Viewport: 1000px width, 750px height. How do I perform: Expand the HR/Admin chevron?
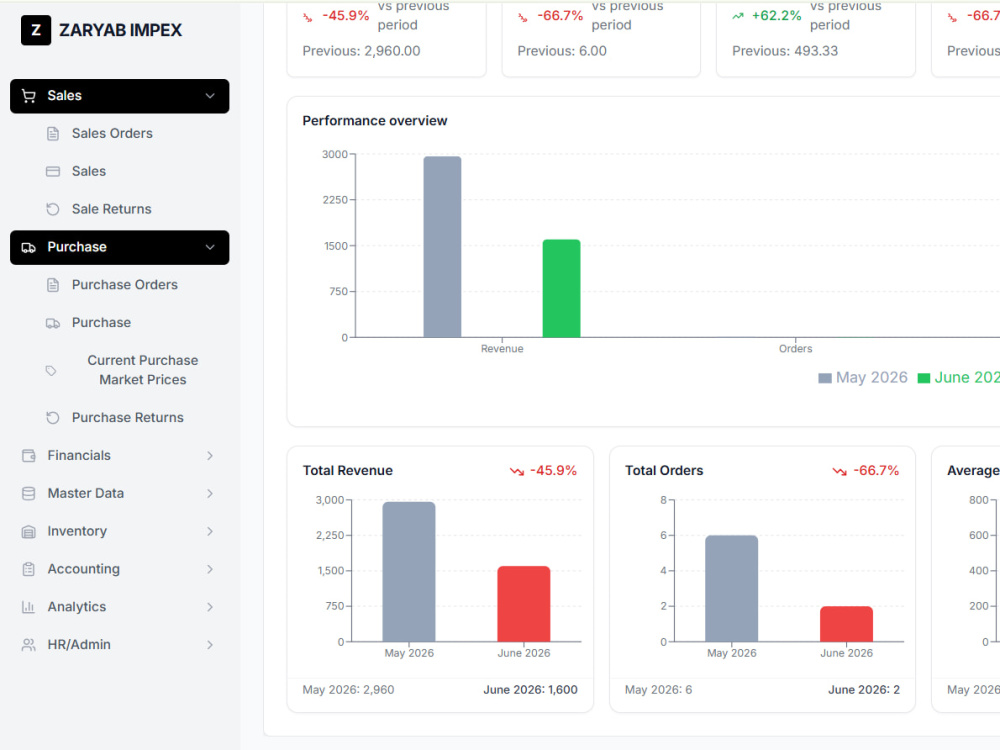point(210,645)
